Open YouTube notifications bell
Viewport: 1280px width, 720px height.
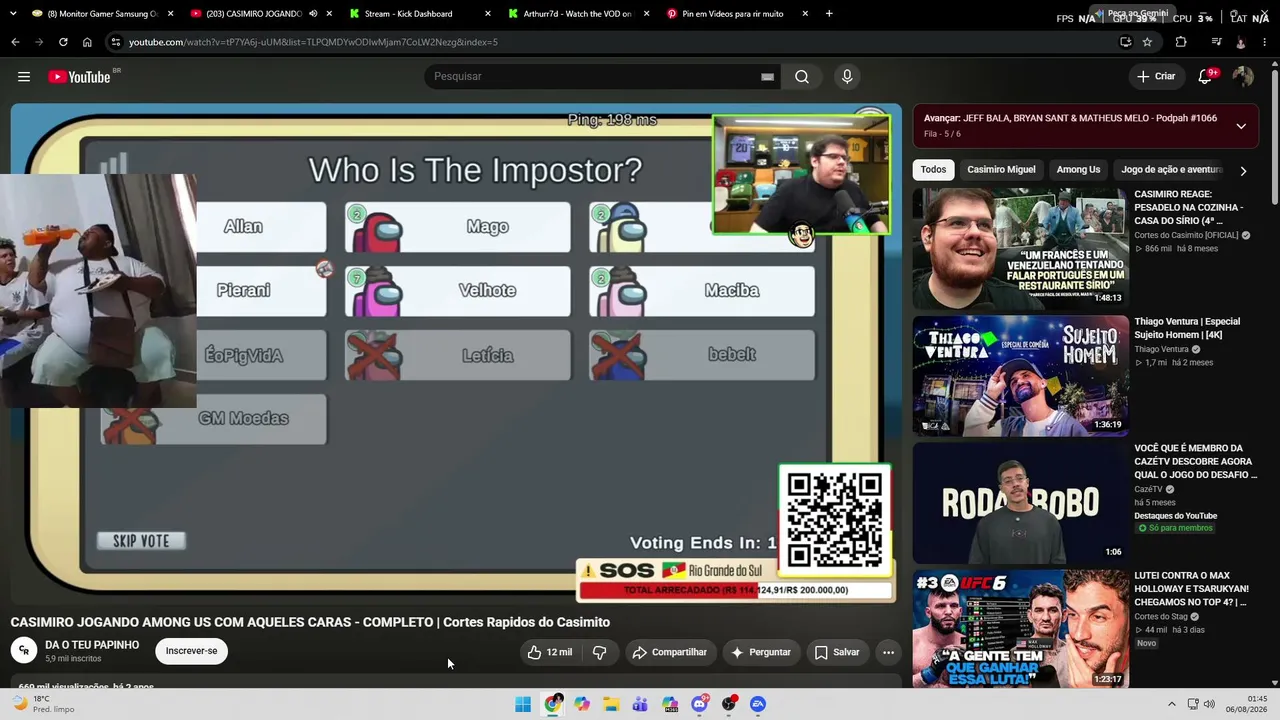coord(1206,77)
